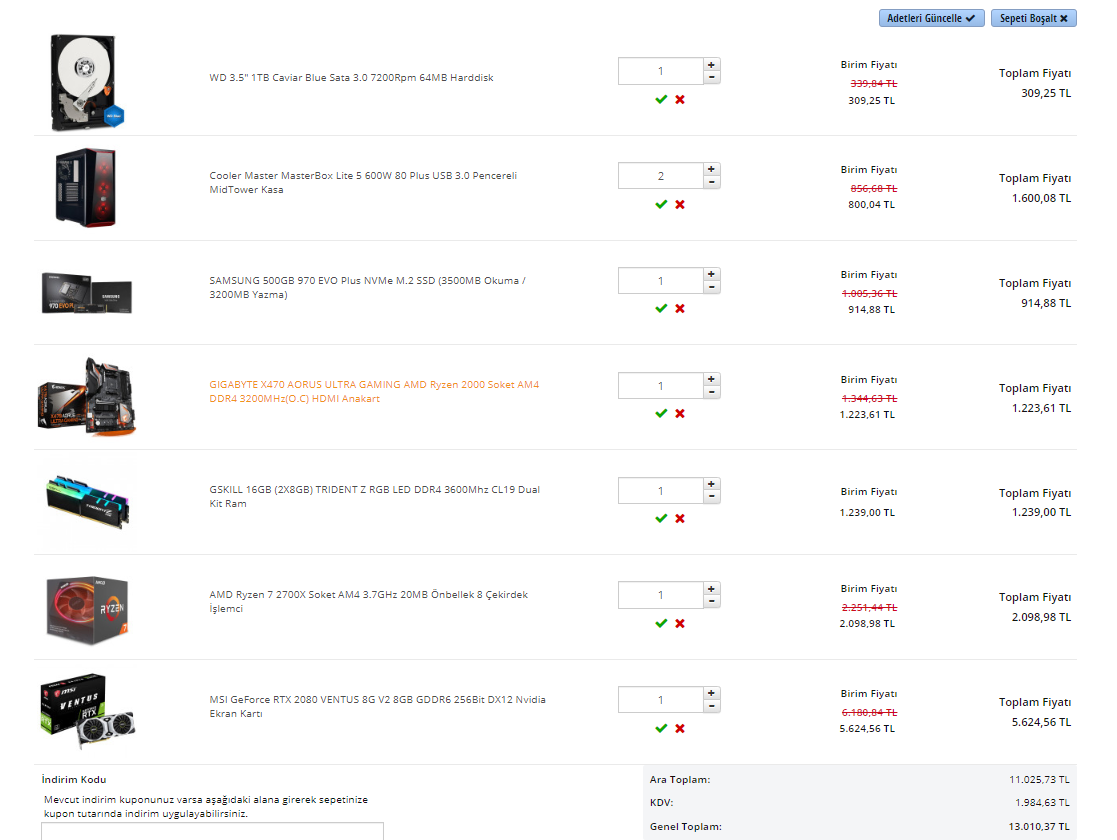
Task: Decrease quantity of WD Caviar Blue harddisk
Action: pos(711,77)
